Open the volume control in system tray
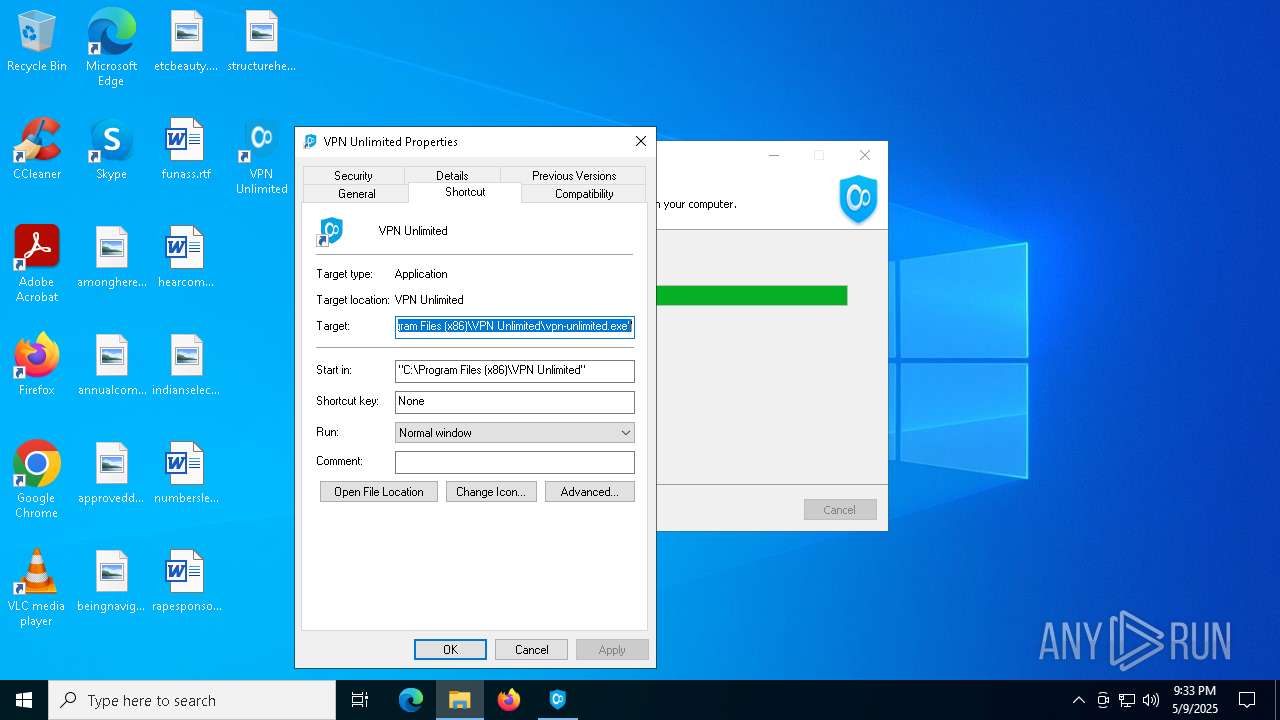The width and height of the screenshot is (1280, 720). coord(1151,700)
